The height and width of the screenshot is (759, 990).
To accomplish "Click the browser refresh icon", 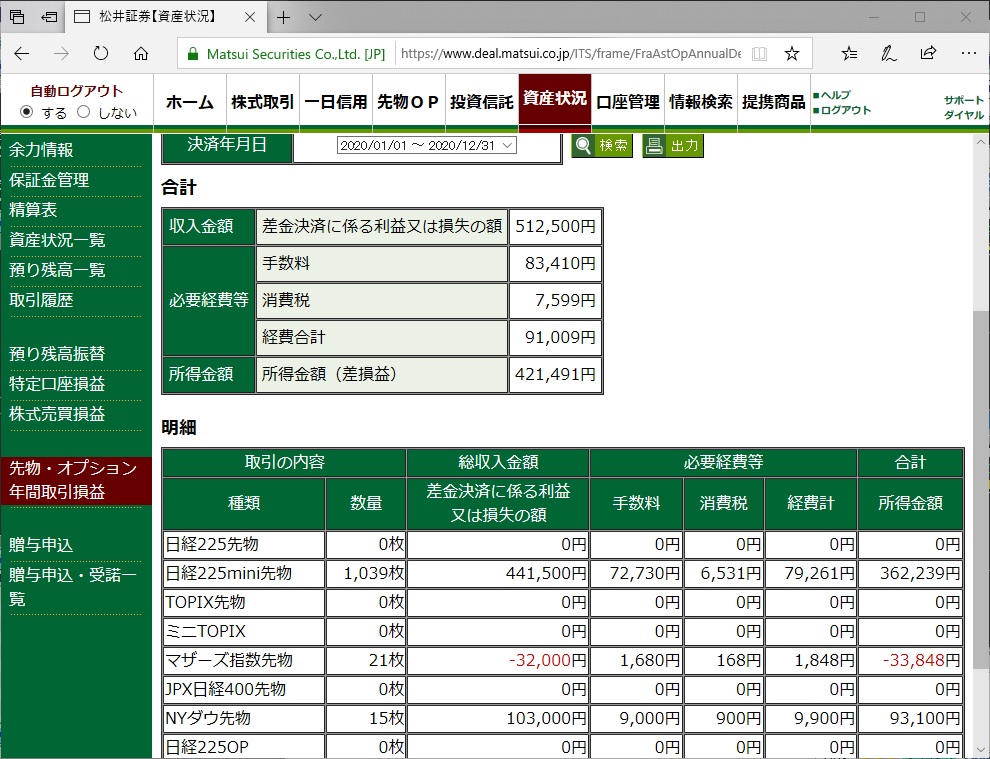I will click(x=101, y=53).
